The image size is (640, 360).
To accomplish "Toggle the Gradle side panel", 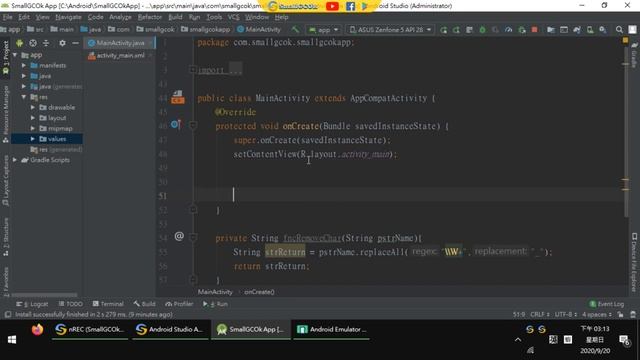I will point(634,55).
